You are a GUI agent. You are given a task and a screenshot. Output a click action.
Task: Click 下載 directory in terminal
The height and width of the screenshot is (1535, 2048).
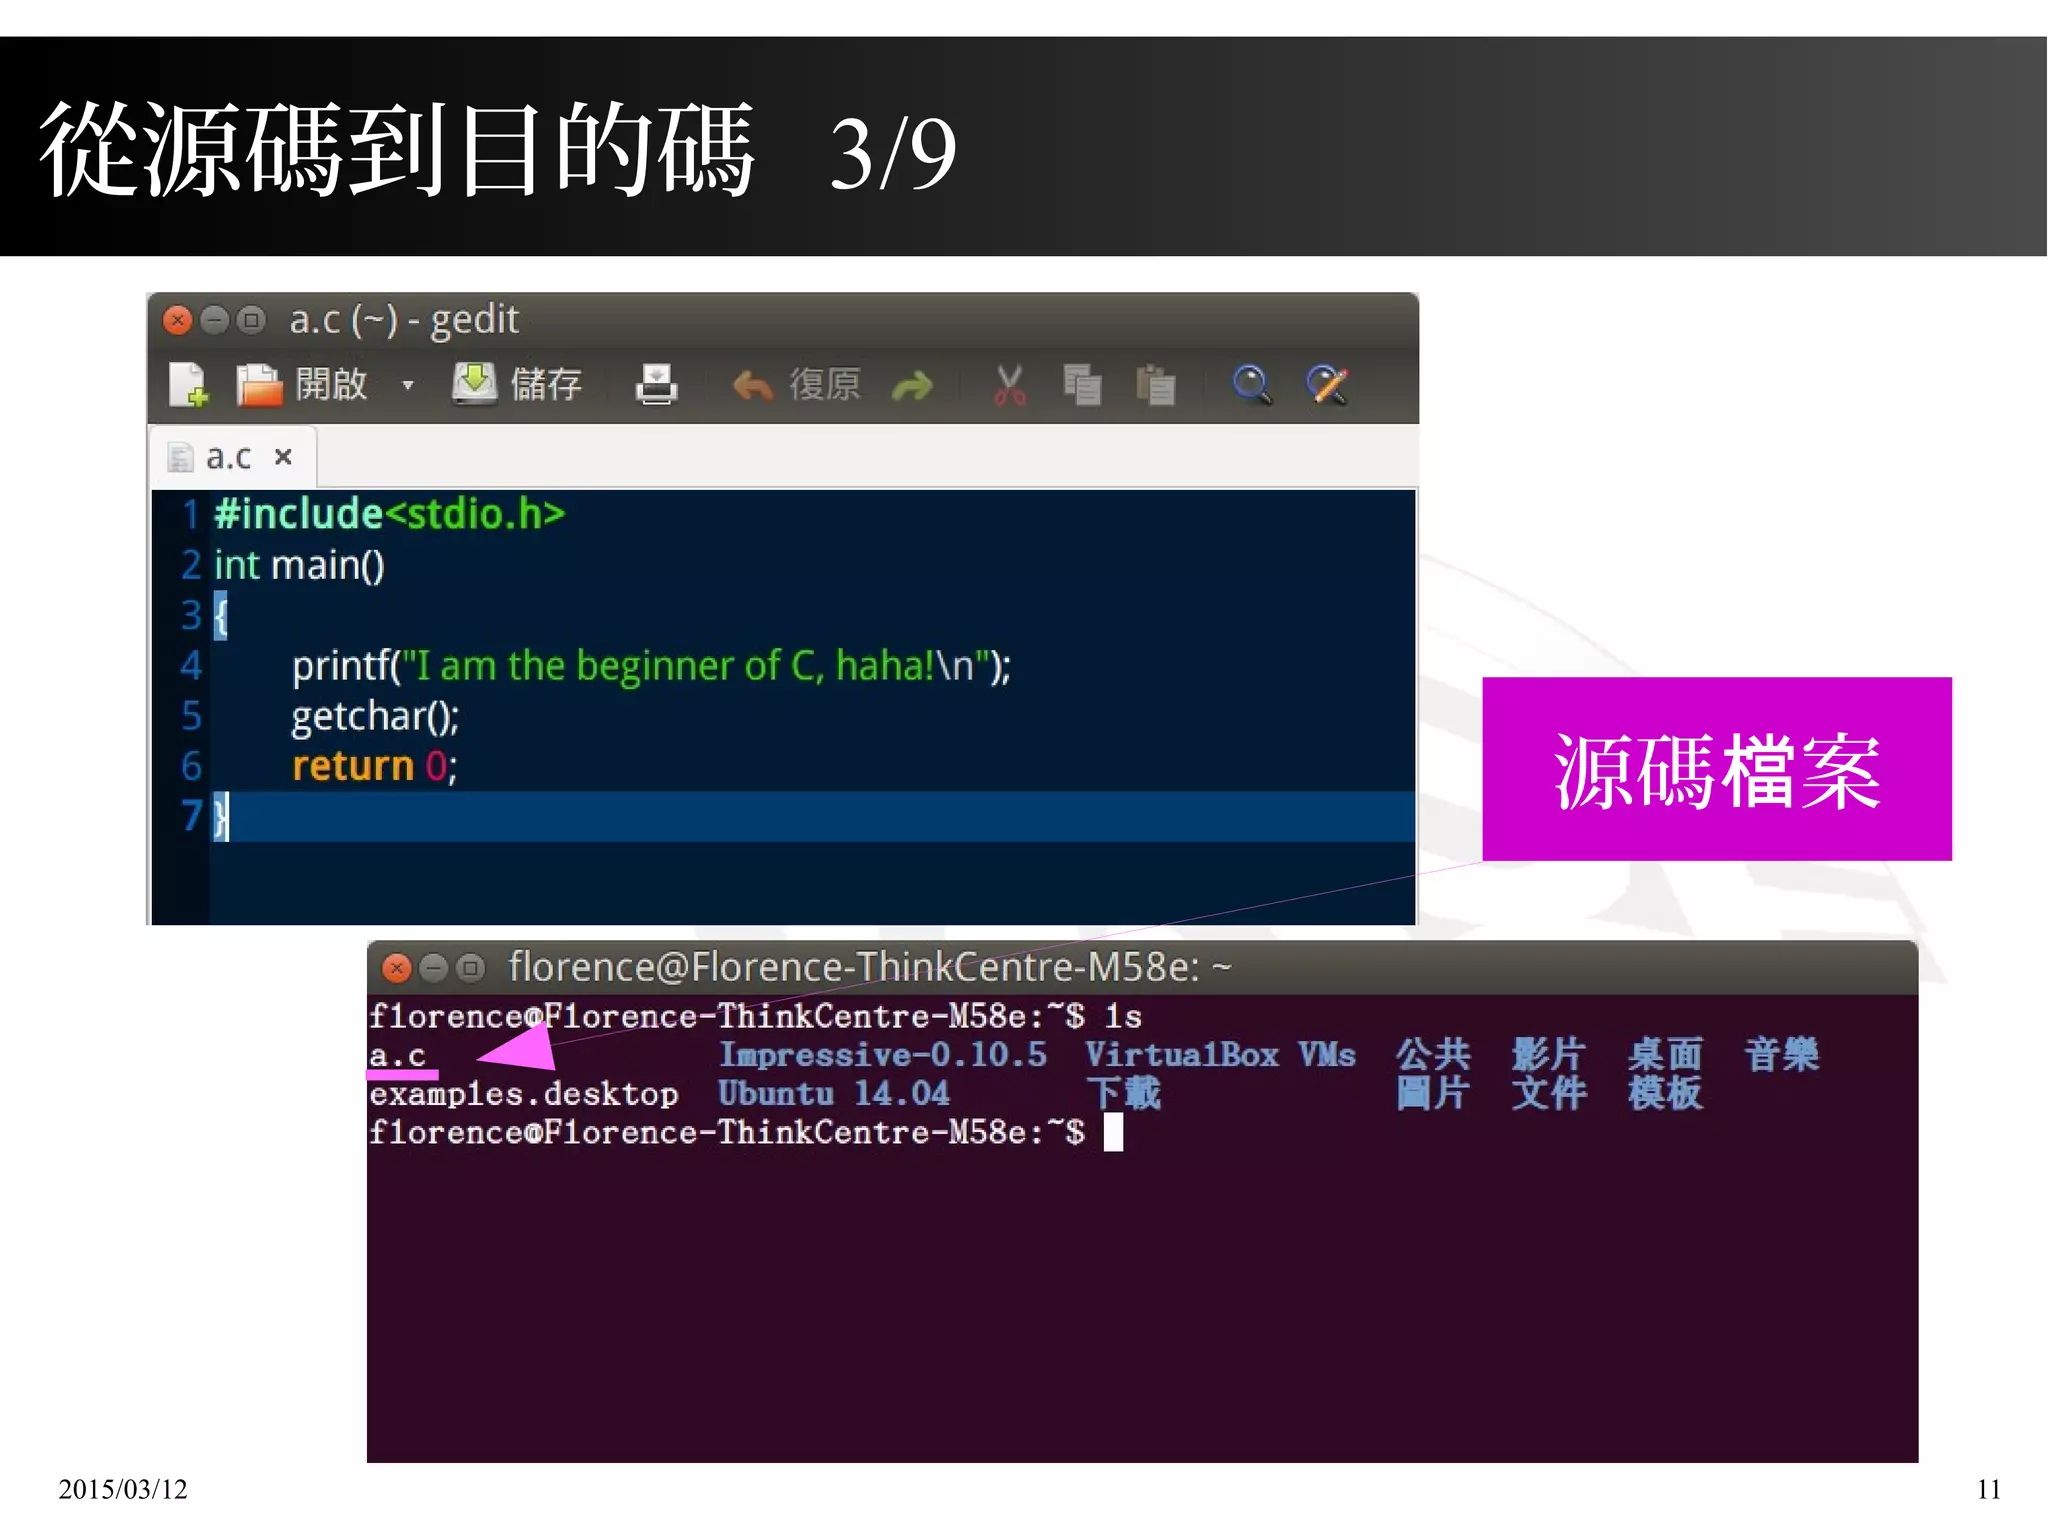click(x=1124, y=1093)
